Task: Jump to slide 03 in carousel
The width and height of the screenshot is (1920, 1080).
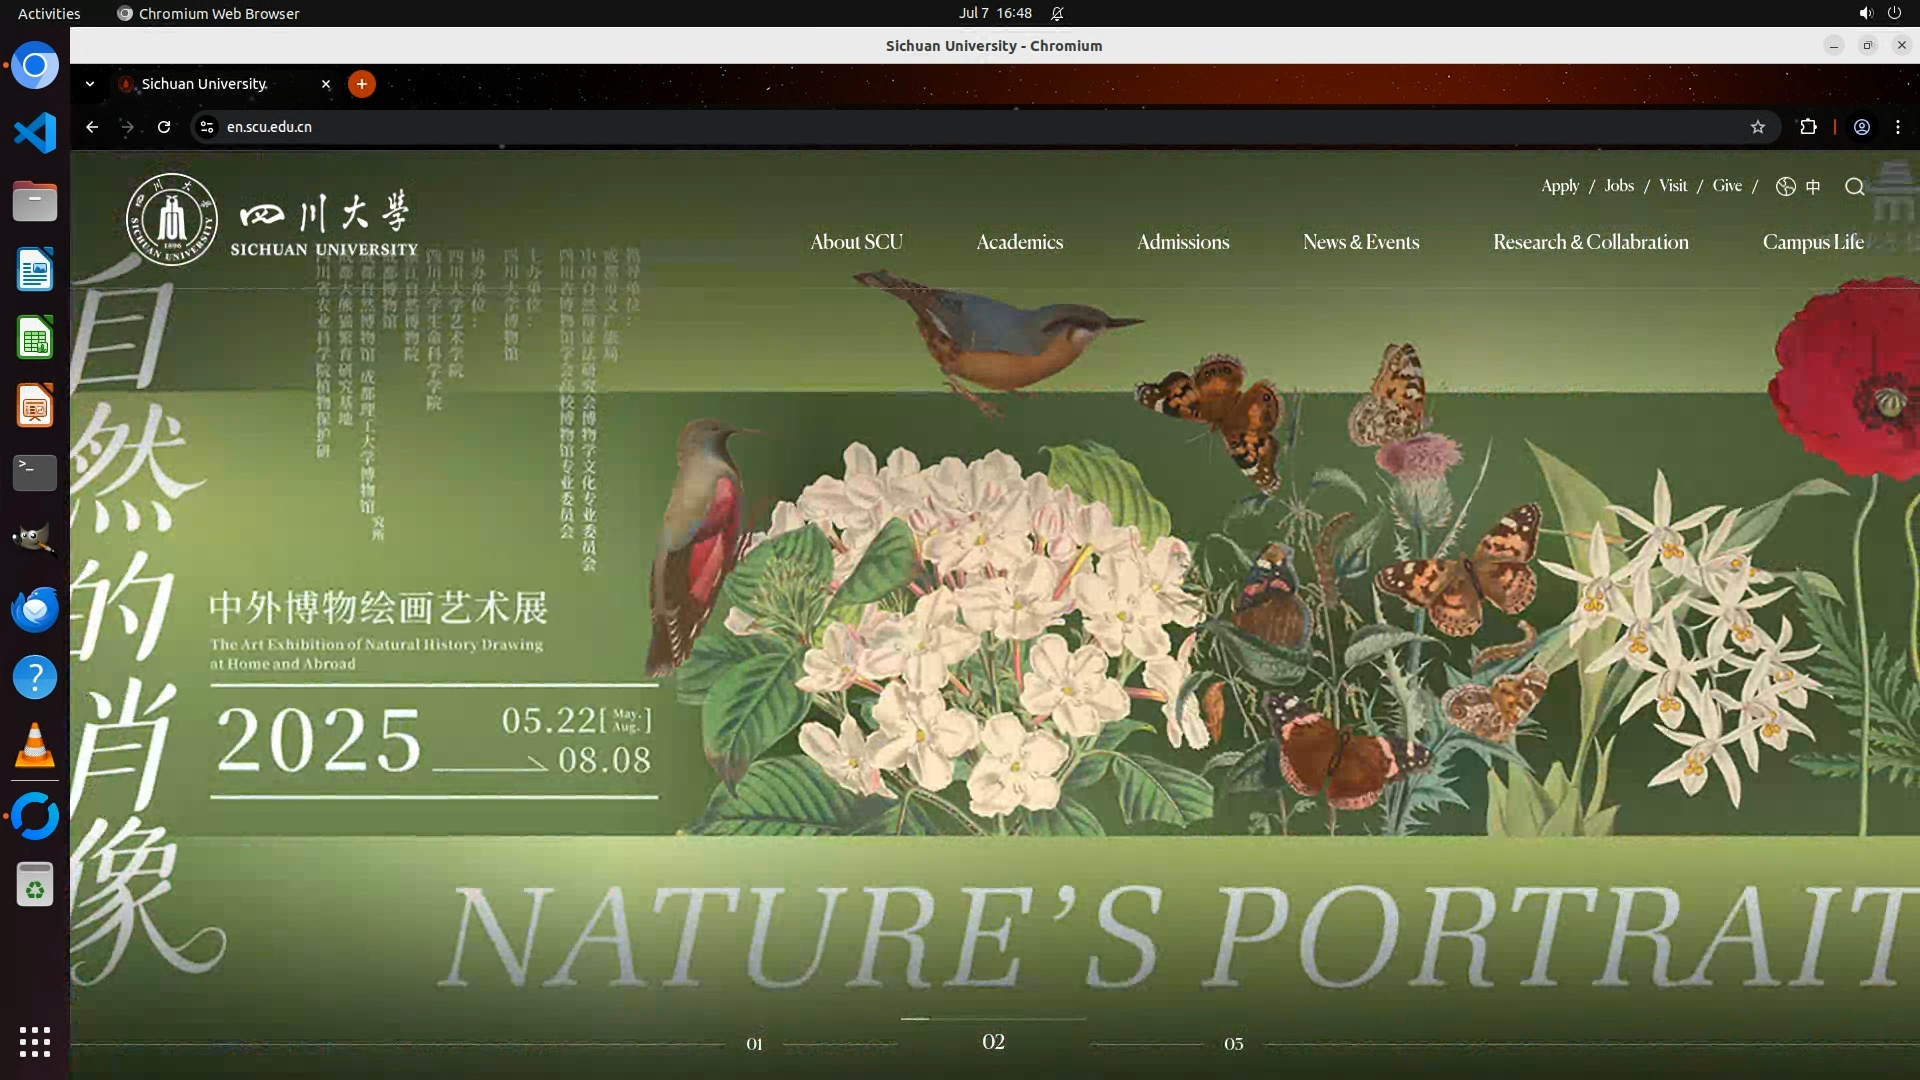Action: coord(1233,1044)
